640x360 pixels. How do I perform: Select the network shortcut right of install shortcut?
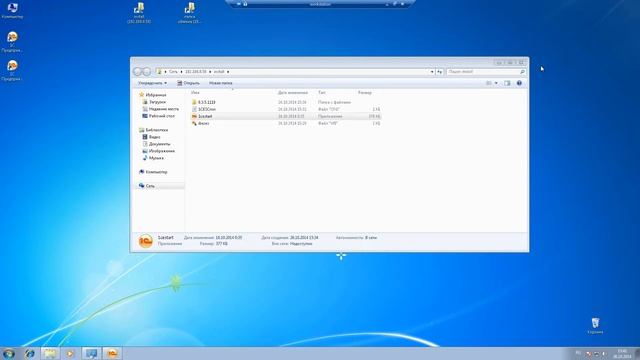tap(189, 13)
